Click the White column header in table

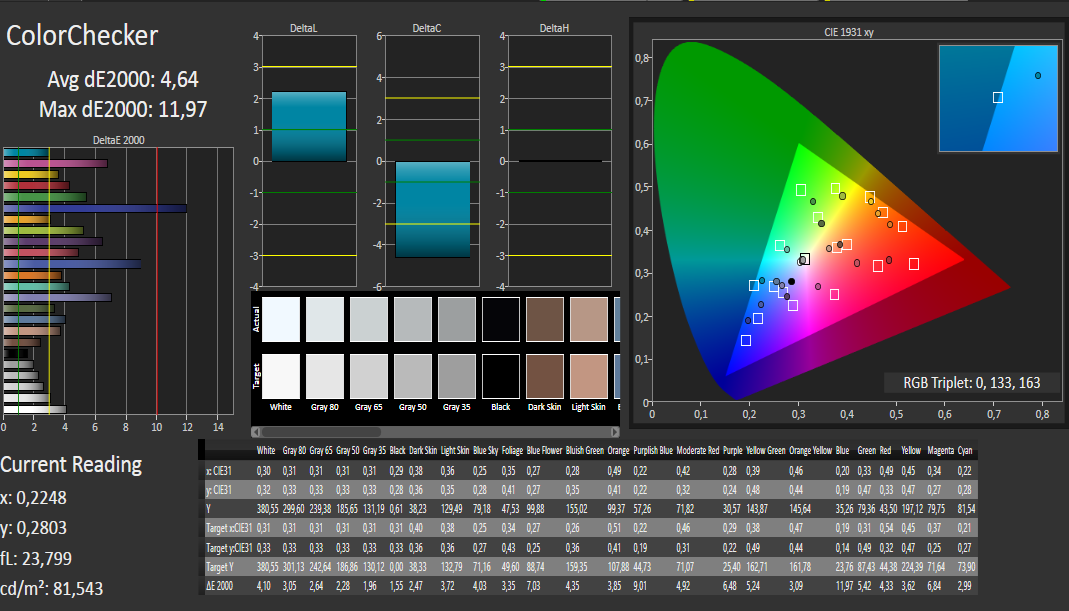point(264,452)
